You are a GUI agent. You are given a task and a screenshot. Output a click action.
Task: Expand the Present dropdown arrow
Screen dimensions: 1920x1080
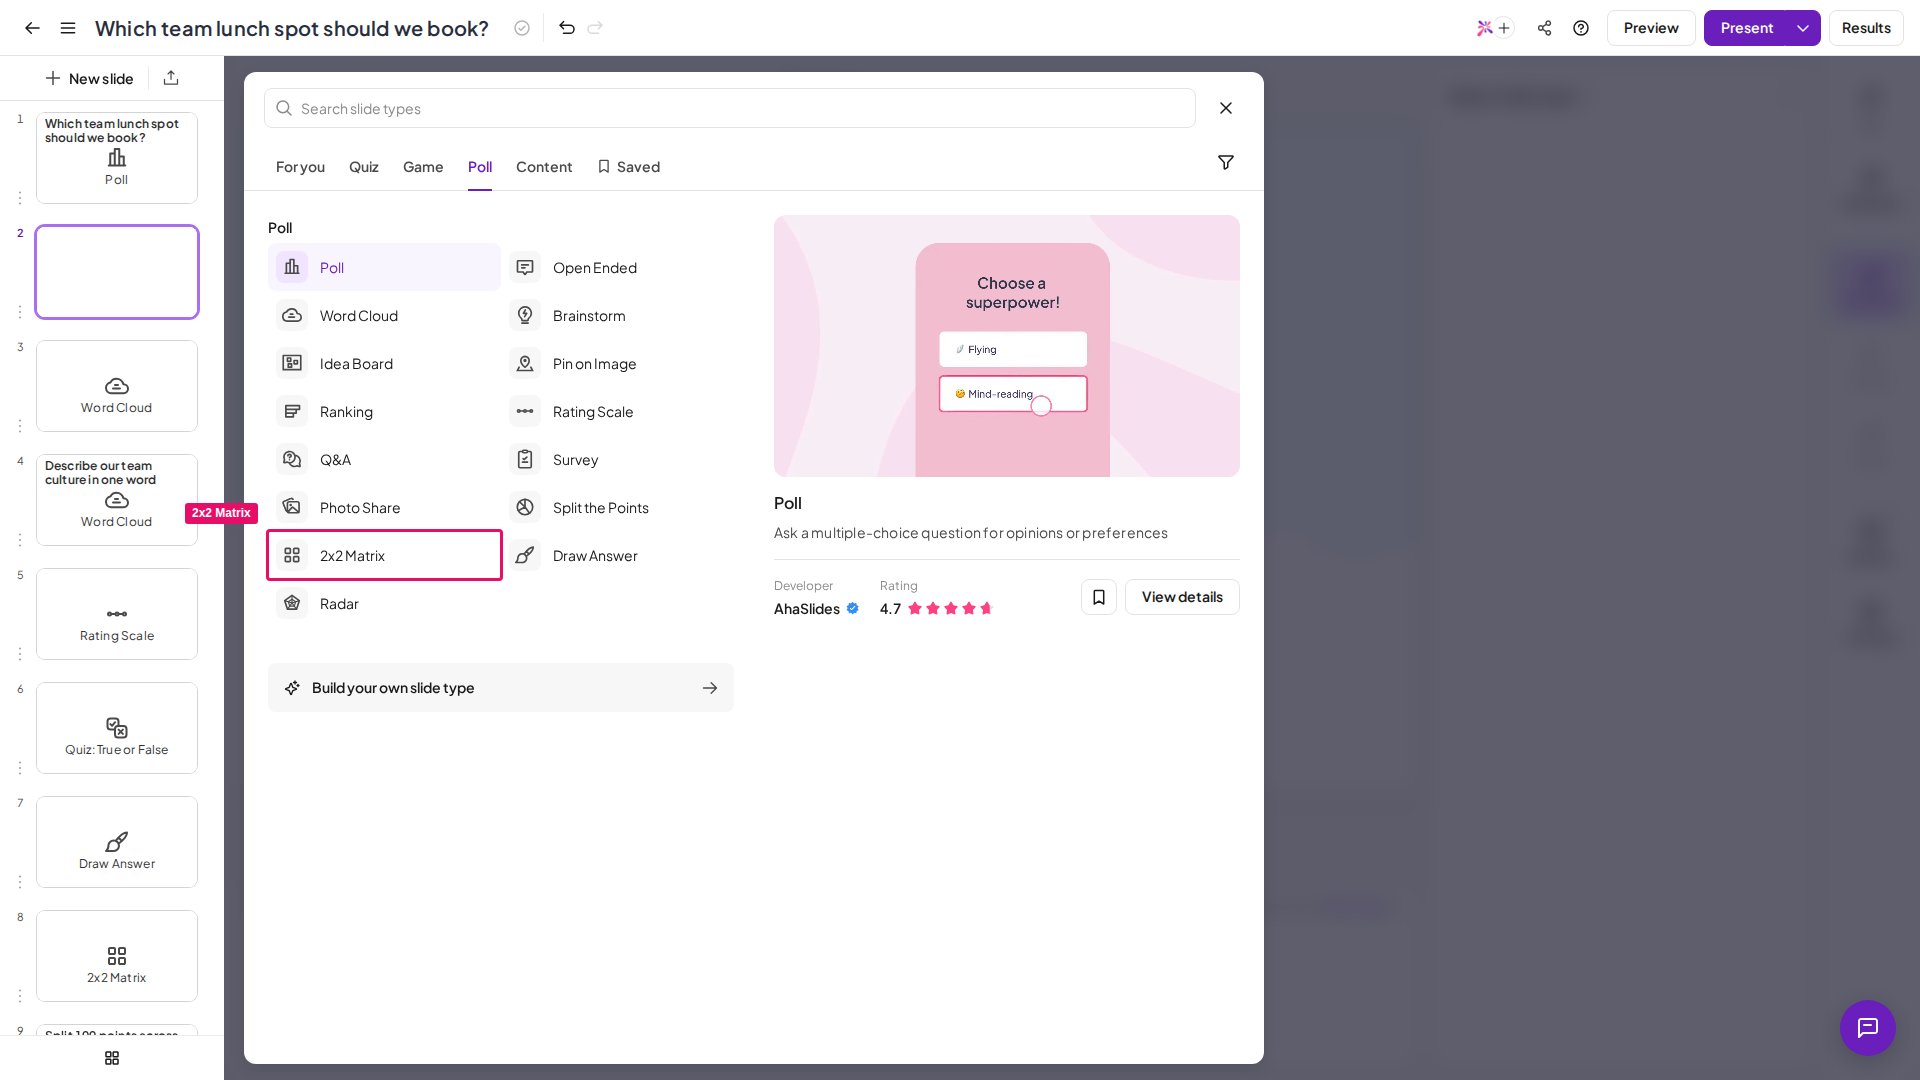1803,28
